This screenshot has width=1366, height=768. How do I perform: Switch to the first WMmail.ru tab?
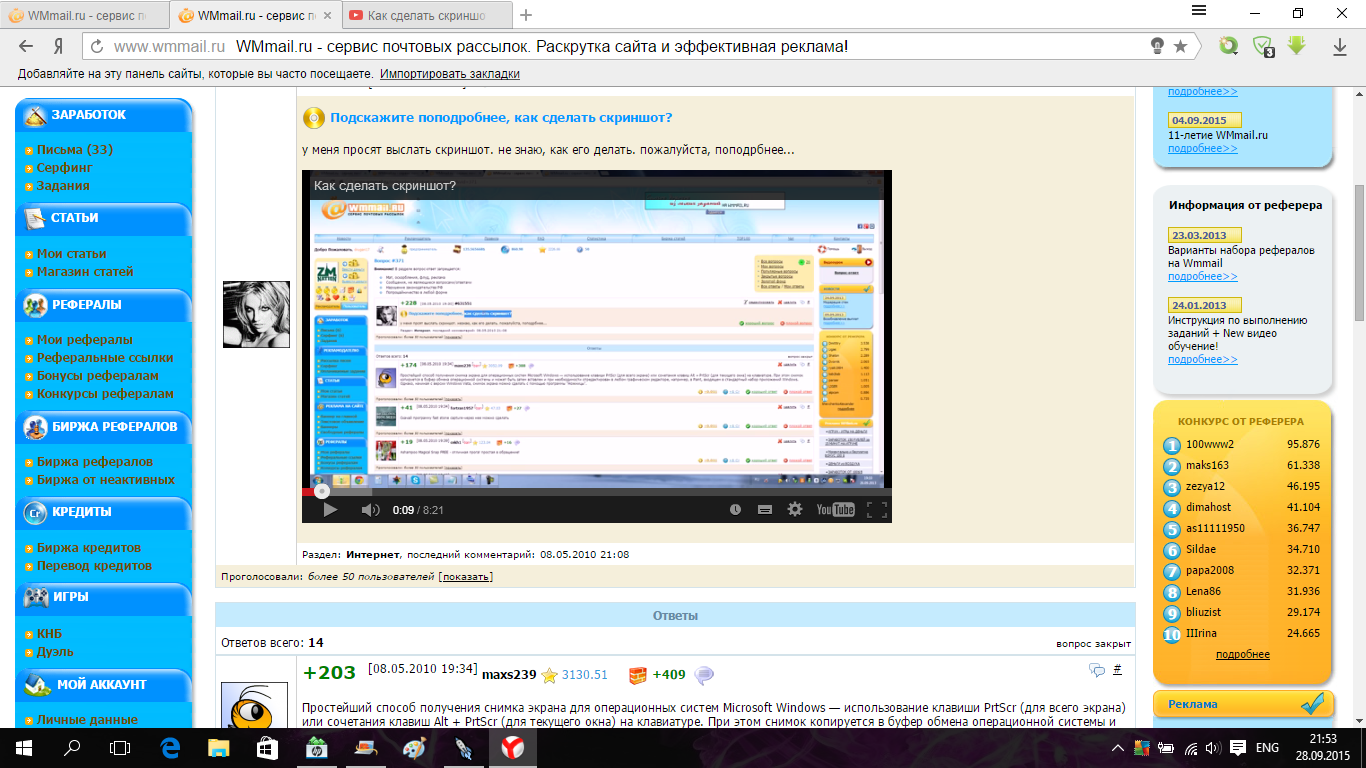coord(84,16)
